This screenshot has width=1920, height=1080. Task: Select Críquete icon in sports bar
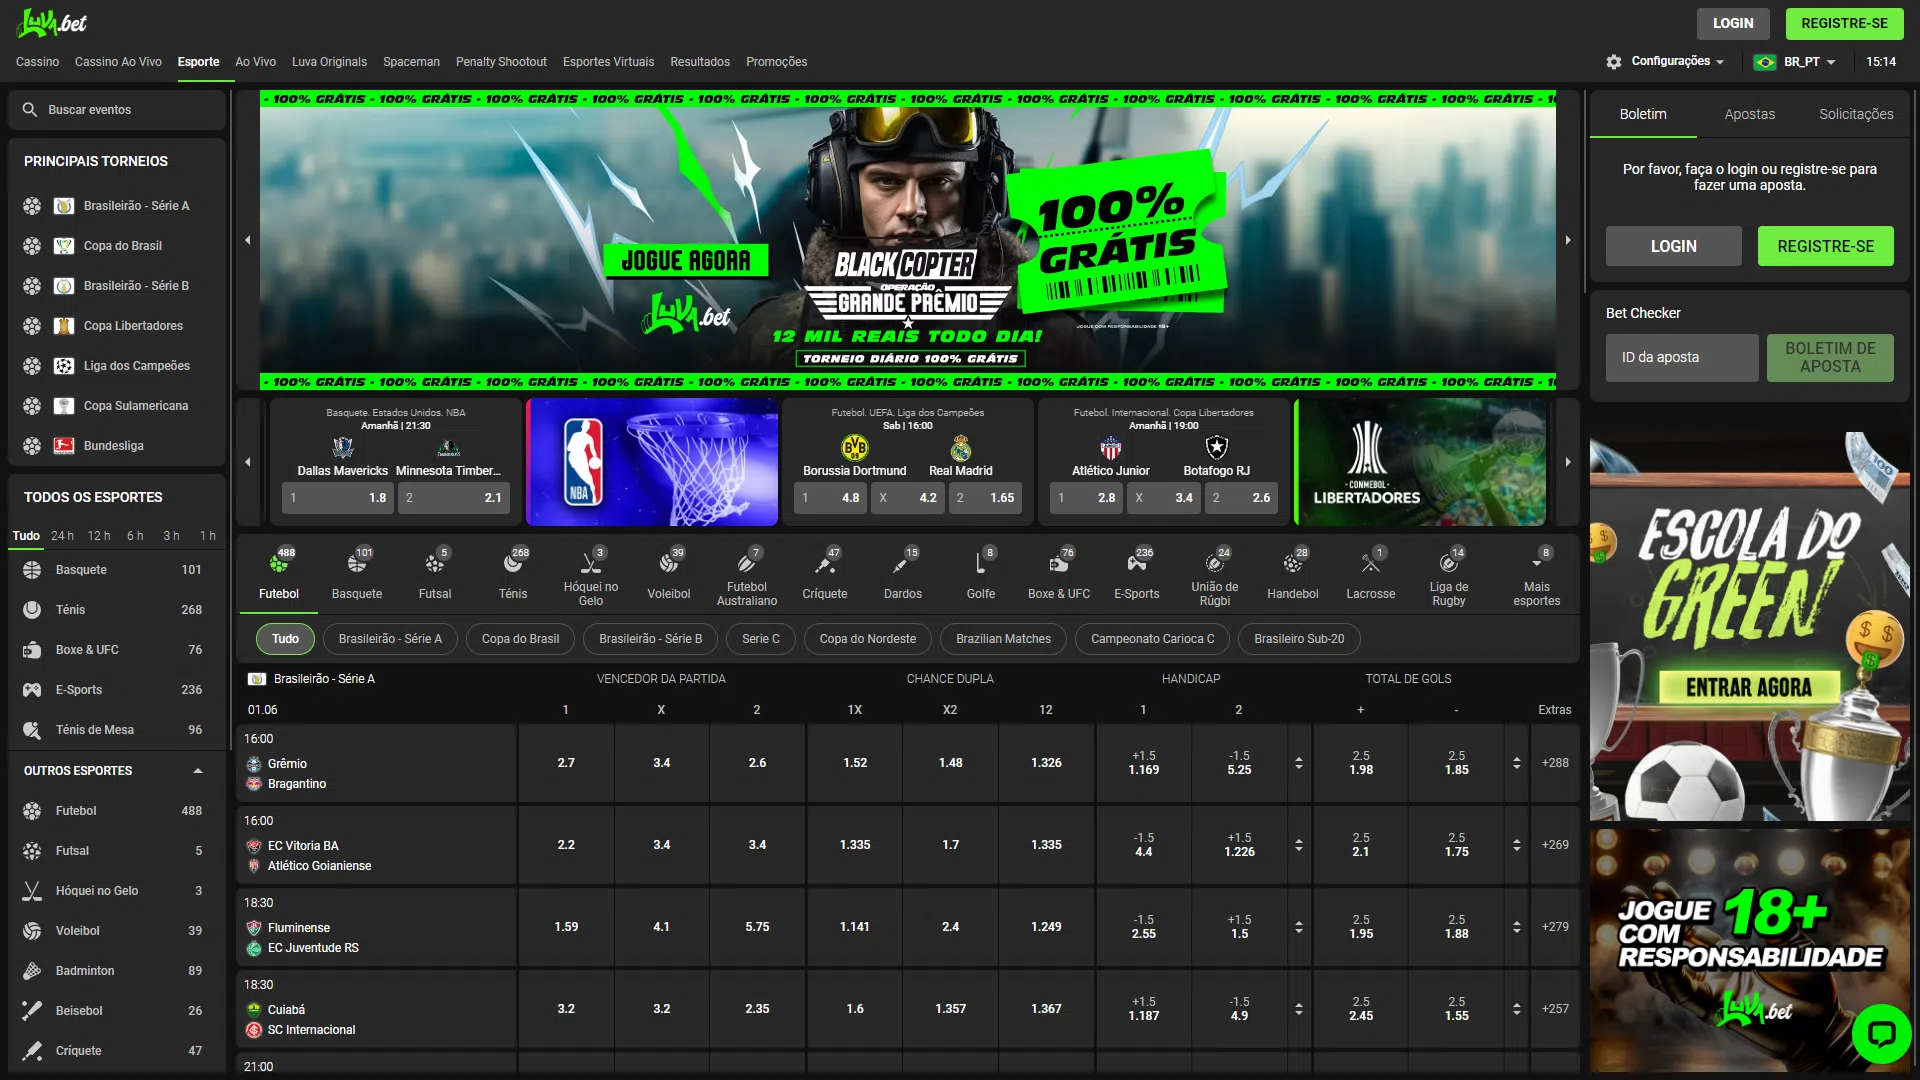pyautogui.click(x=825, y=564)
